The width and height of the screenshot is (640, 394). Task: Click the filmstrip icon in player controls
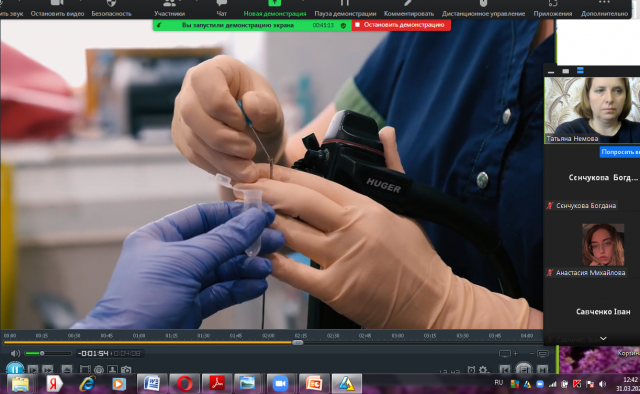(85, 370)
